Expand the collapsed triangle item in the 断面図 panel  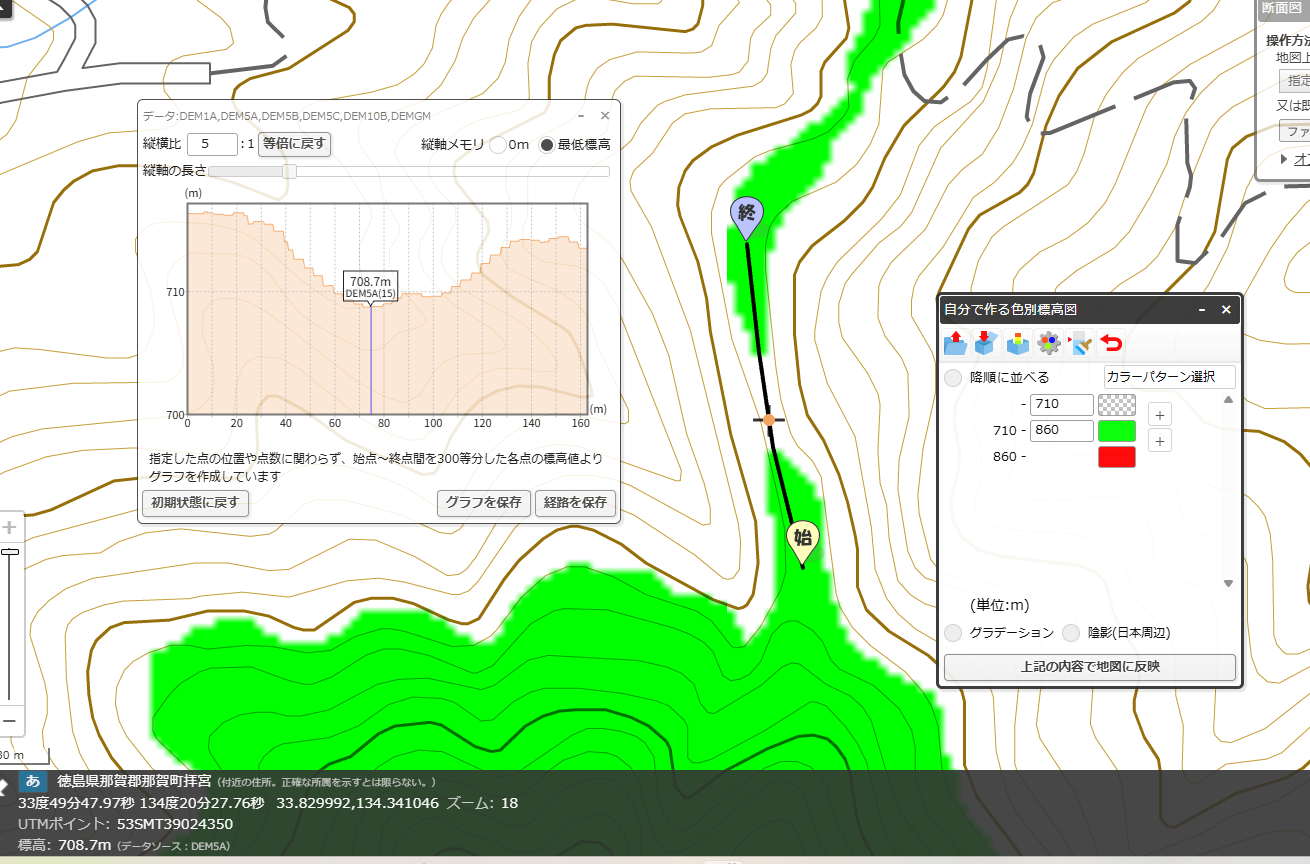tap(1285, 159)
